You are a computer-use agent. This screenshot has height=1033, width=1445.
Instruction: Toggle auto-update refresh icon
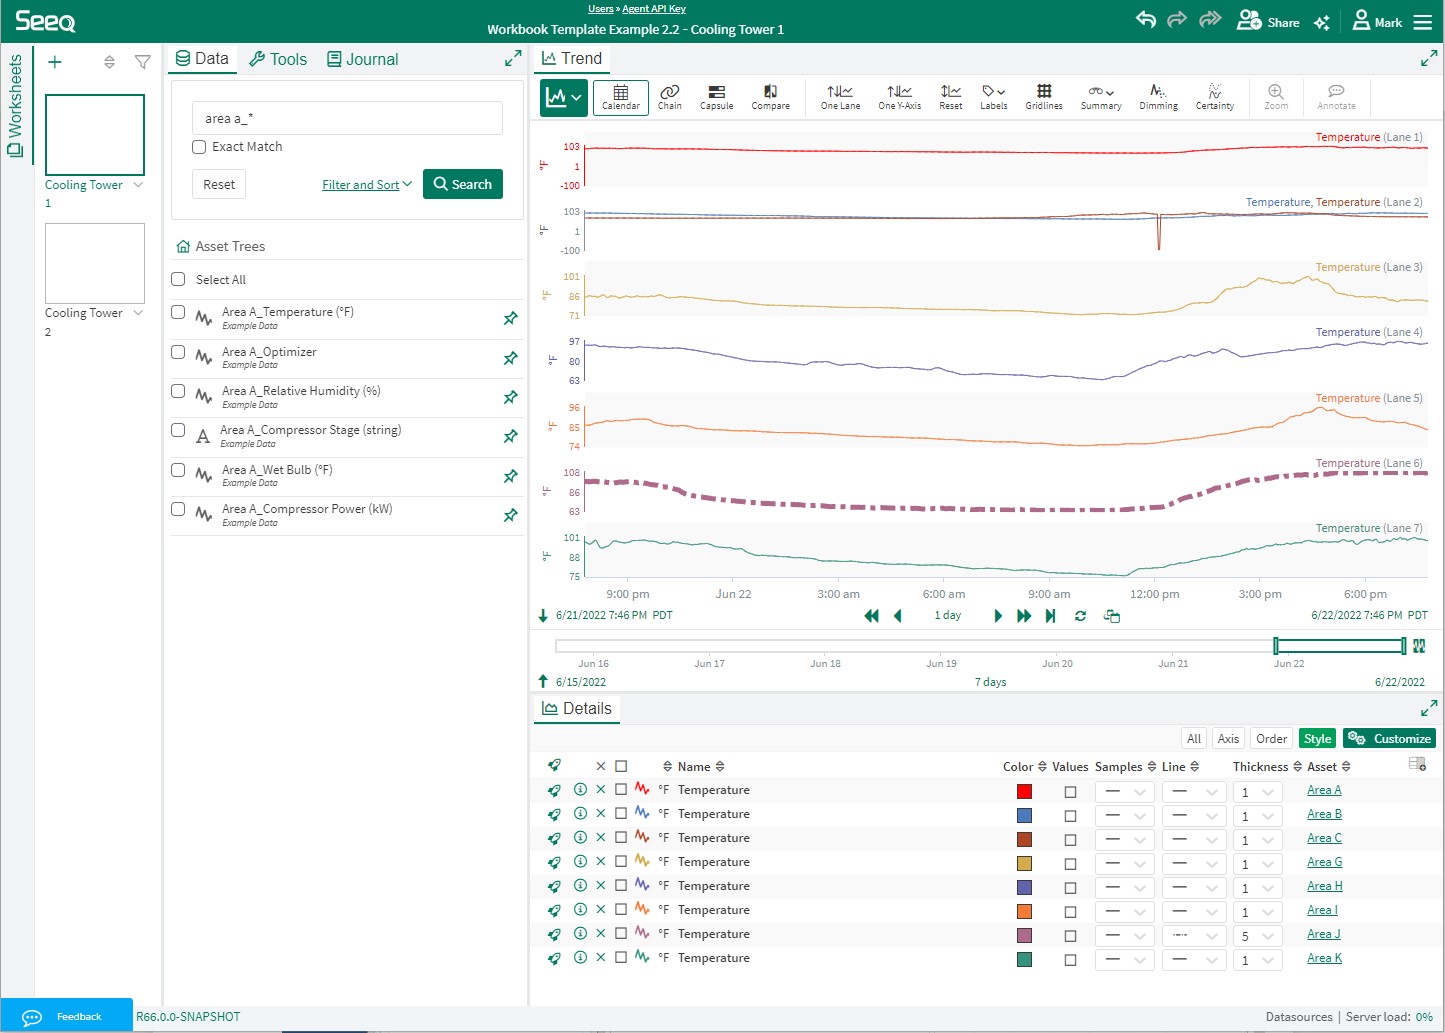[1080, 616]
